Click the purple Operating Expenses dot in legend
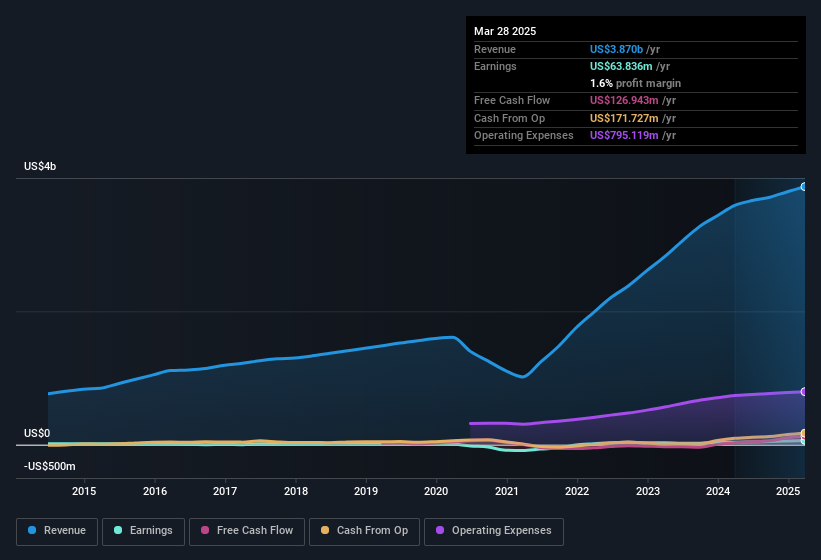821x560 pixels. click(x=440, y=531)
